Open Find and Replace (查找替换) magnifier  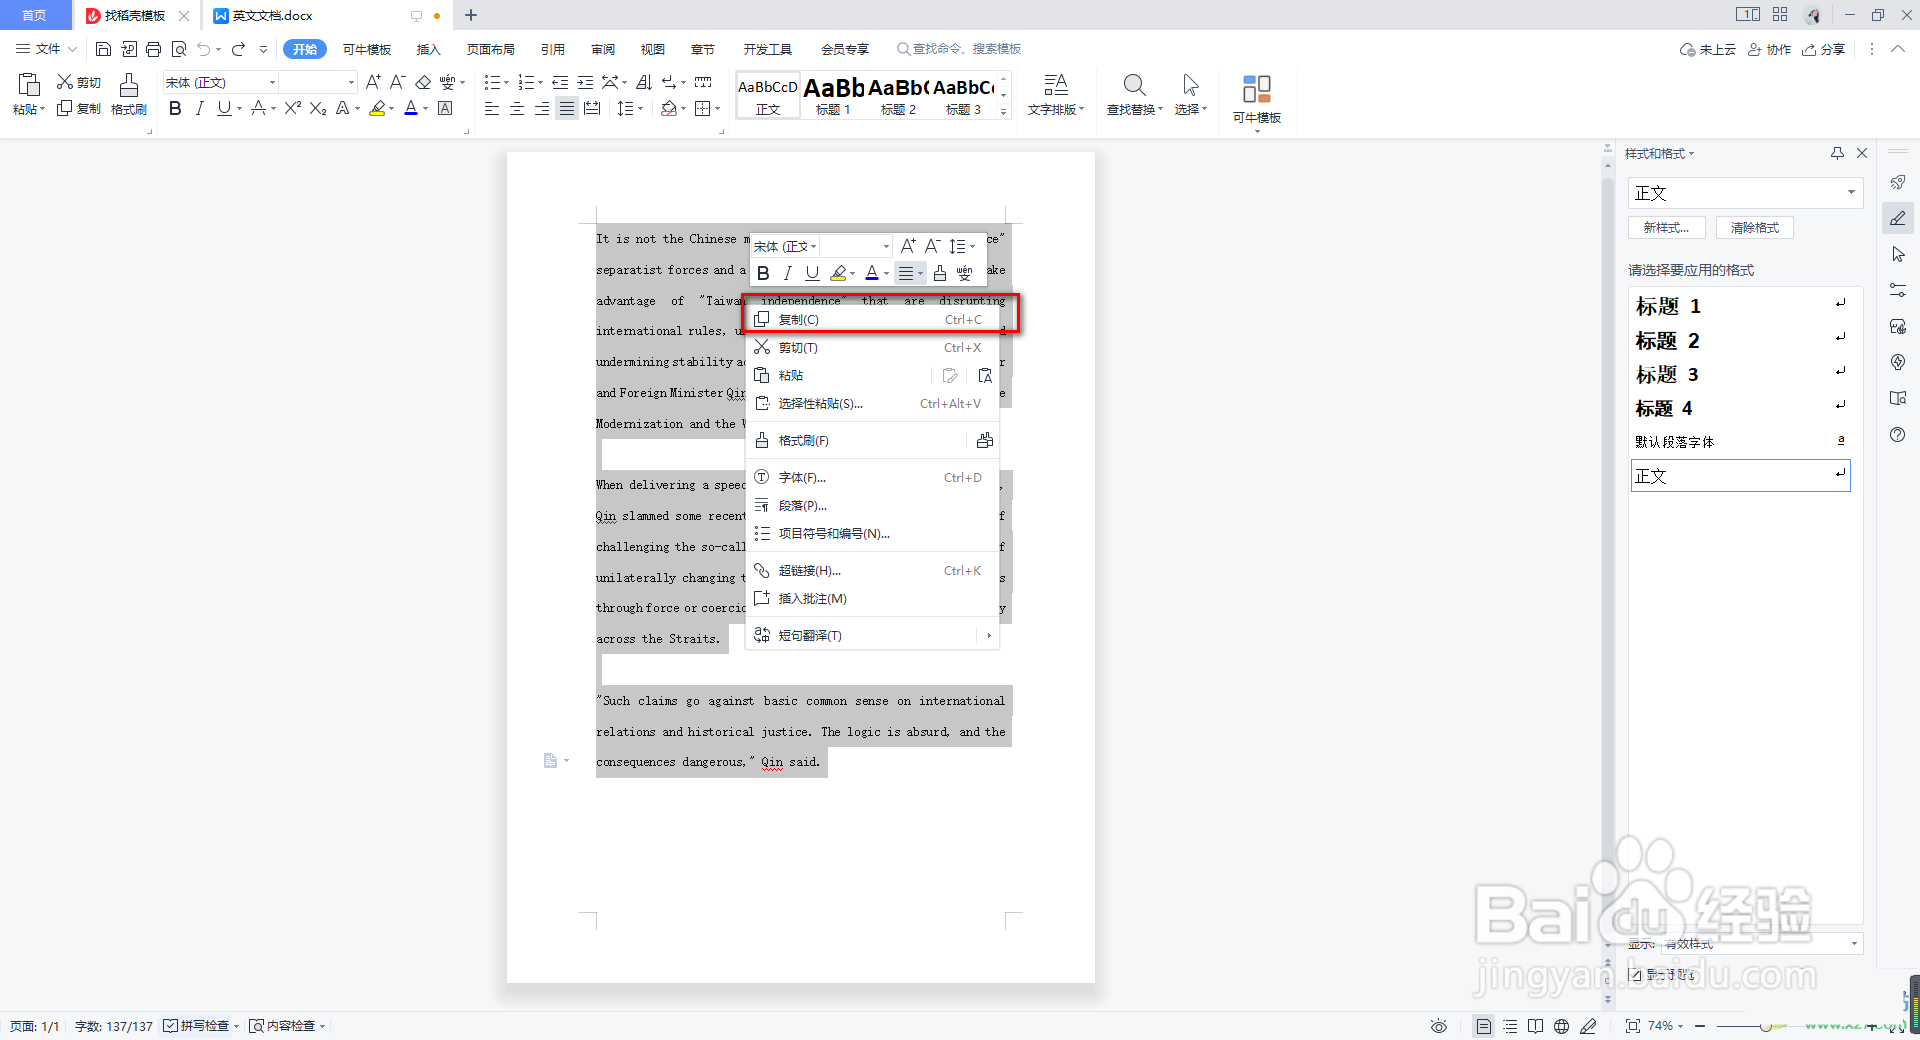pos(1134,94)
